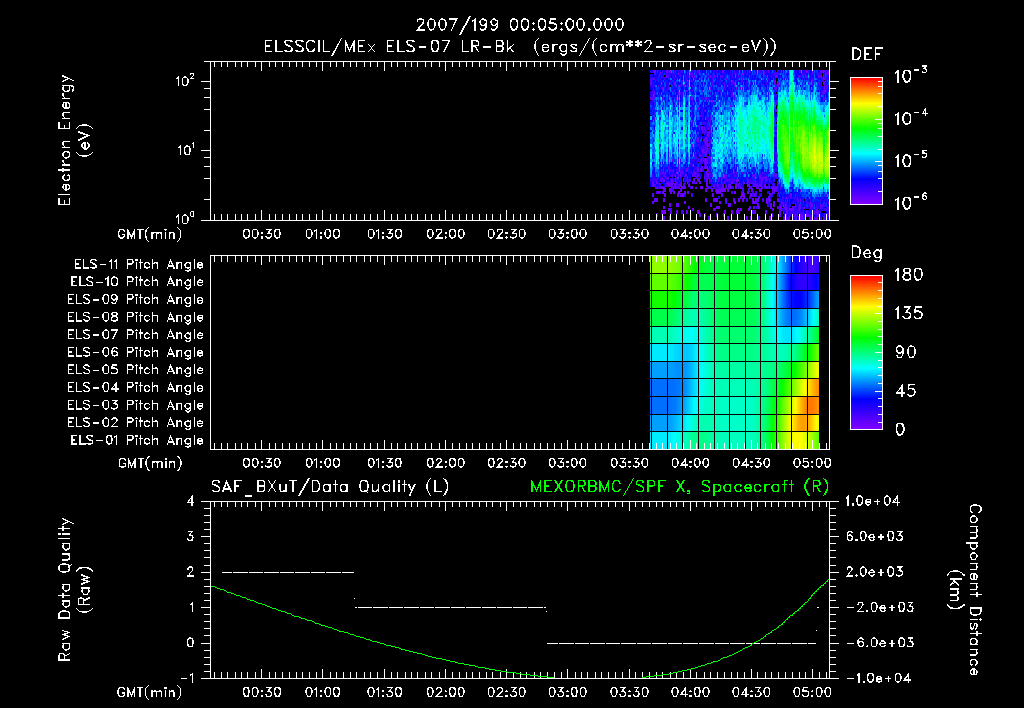Viewport: 1024px width, 708px height.
Task: Select the ELS-01 Pitch Angle row label
Action: pos(137,441)
